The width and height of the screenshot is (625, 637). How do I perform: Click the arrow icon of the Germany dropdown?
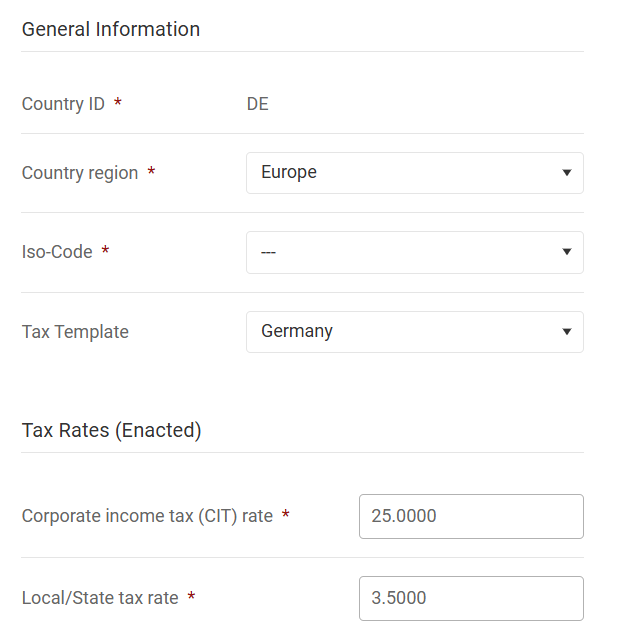(x=566, y=332)
